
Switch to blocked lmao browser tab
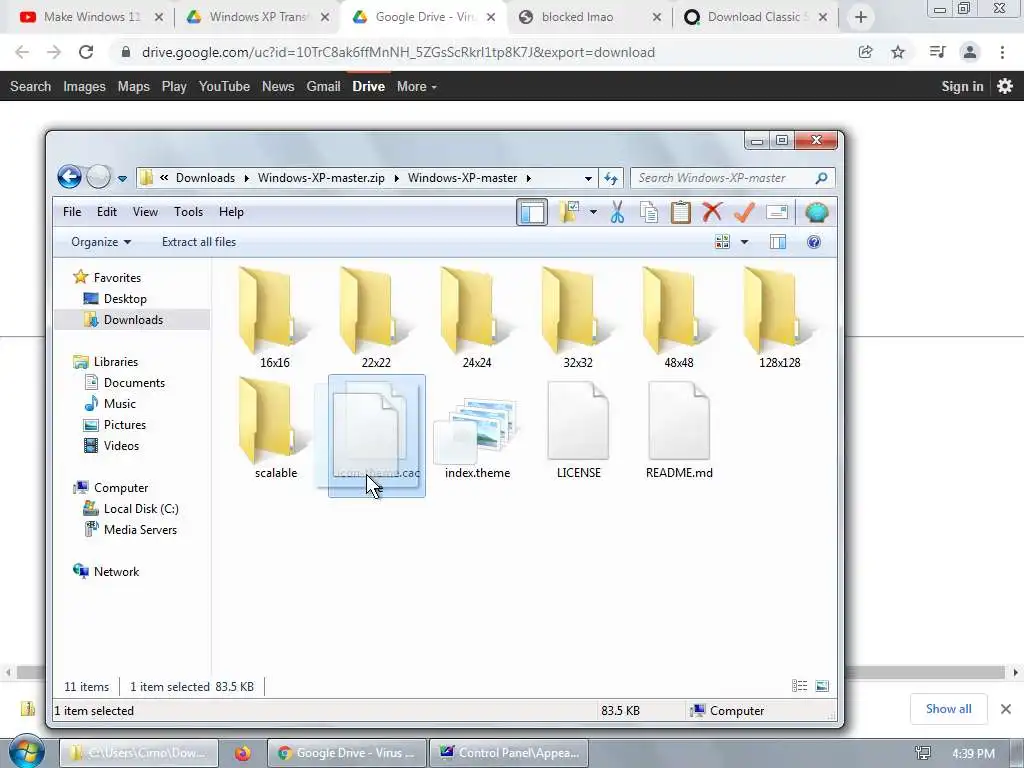coord(591,17)
